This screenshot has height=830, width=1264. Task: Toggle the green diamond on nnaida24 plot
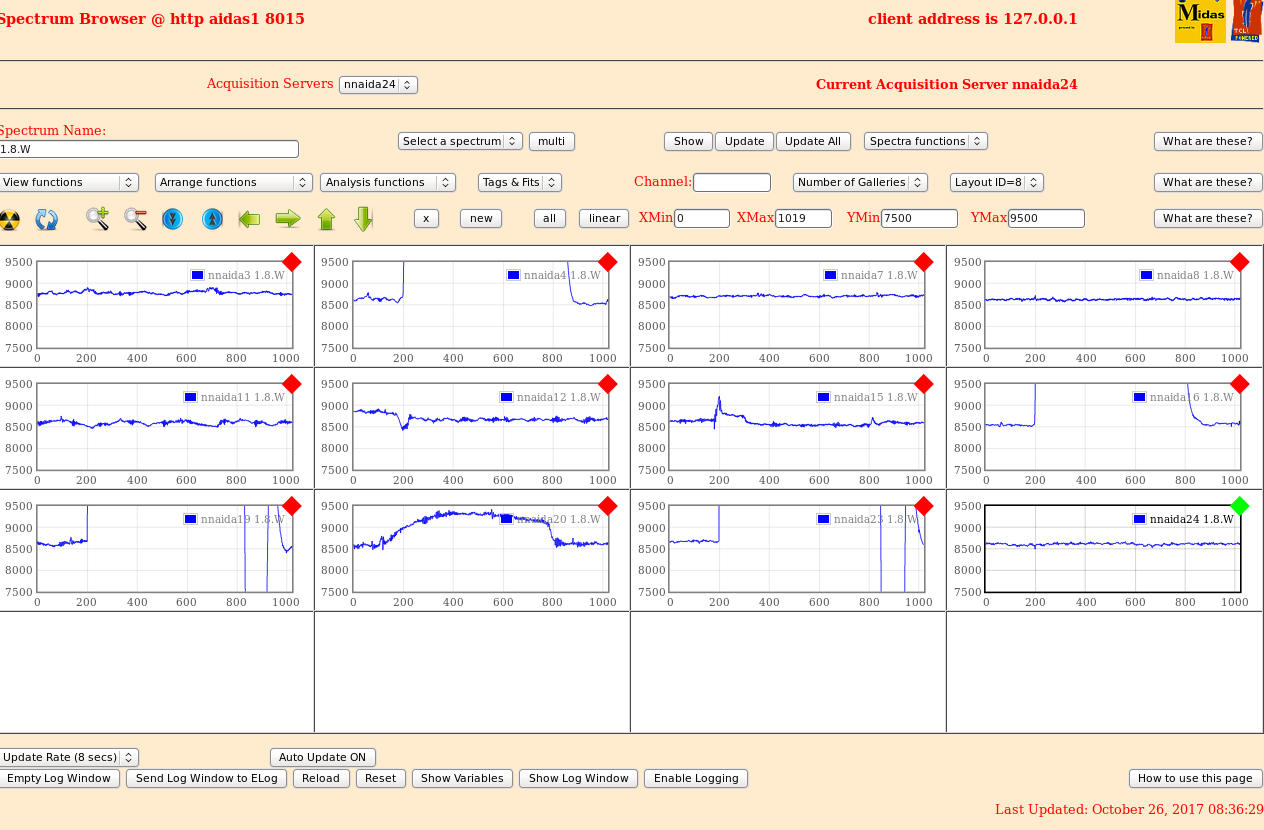pyautogui.click(x=1239, y=506)
